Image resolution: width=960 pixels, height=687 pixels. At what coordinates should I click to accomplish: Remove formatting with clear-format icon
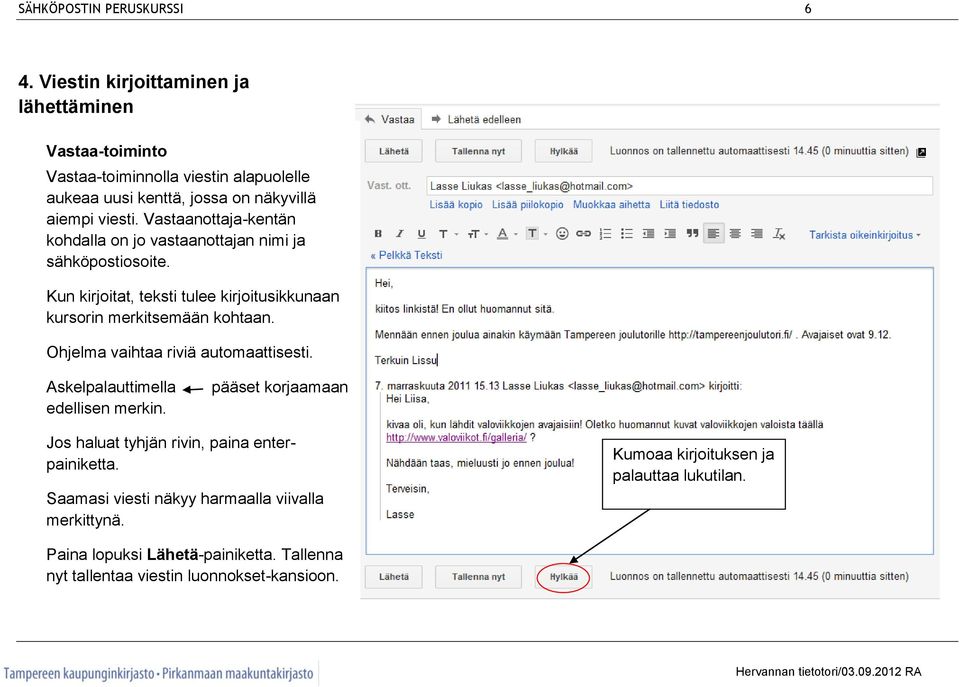click(779, 234)
